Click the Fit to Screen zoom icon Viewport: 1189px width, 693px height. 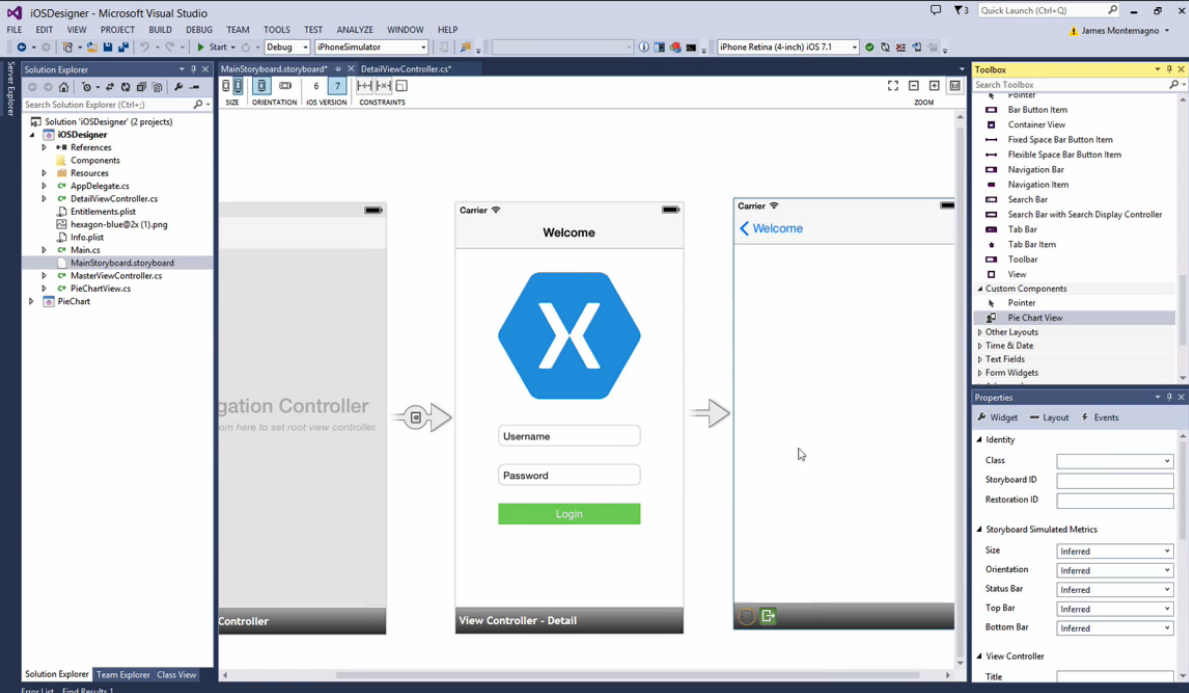893,86
